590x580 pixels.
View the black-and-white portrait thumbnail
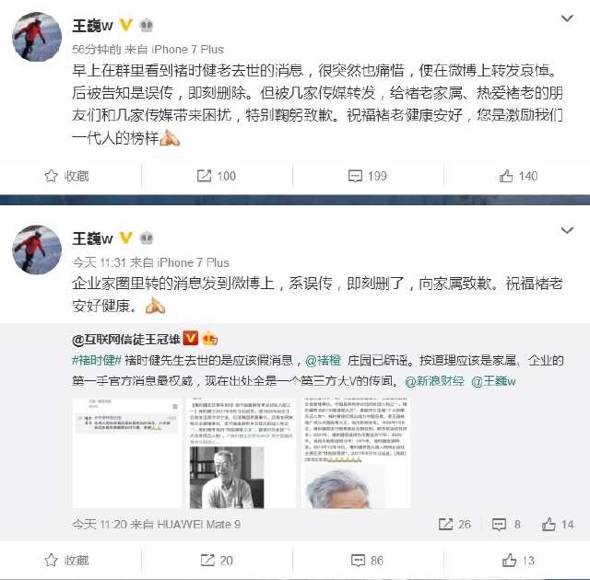[227, 477]
